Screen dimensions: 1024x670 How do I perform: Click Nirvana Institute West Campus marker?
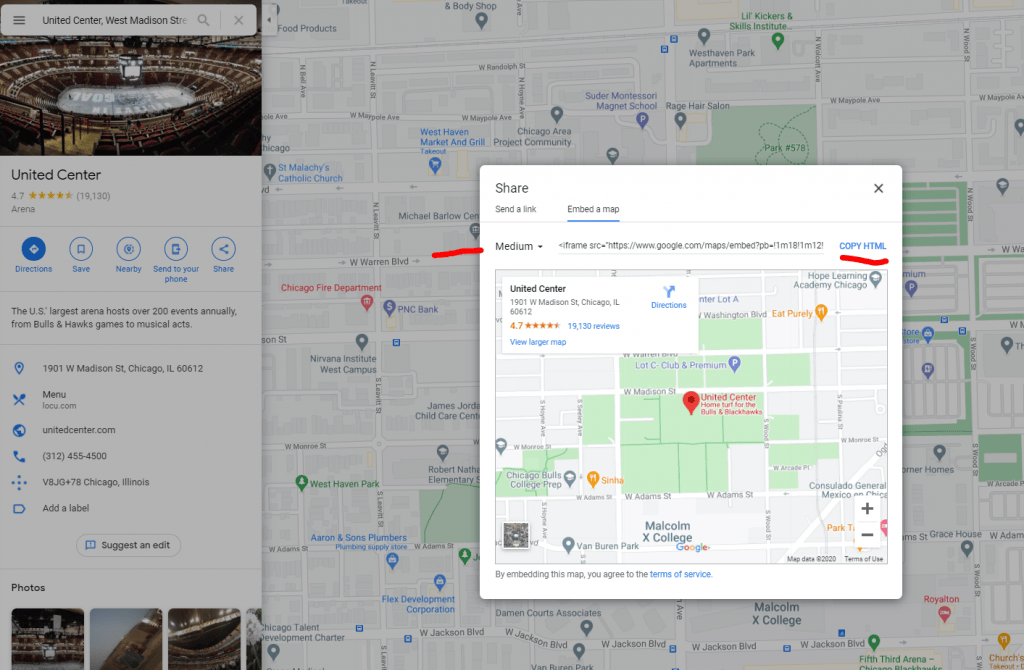361,341
